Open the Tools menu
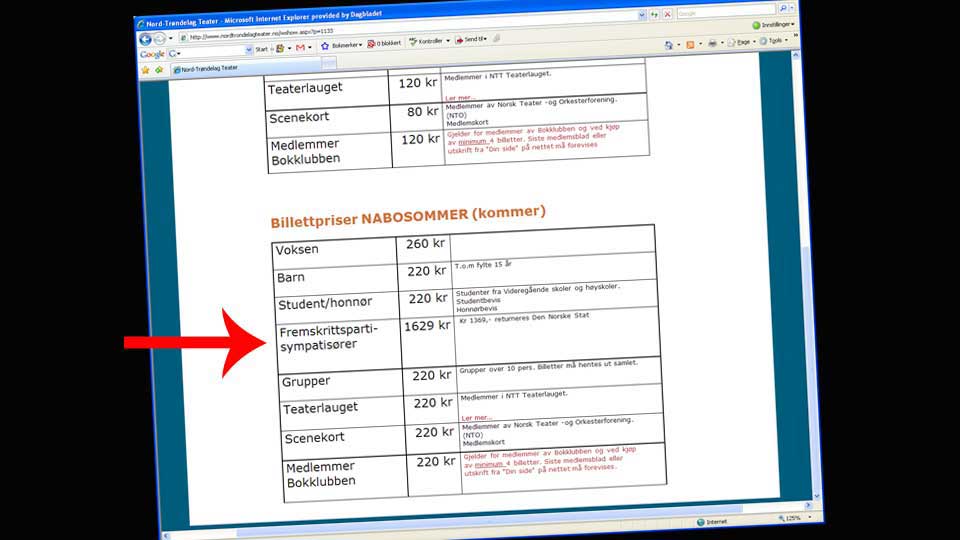The height and width of the screenshot is (540, 960). pyautogui.click(x=773, y=40)
